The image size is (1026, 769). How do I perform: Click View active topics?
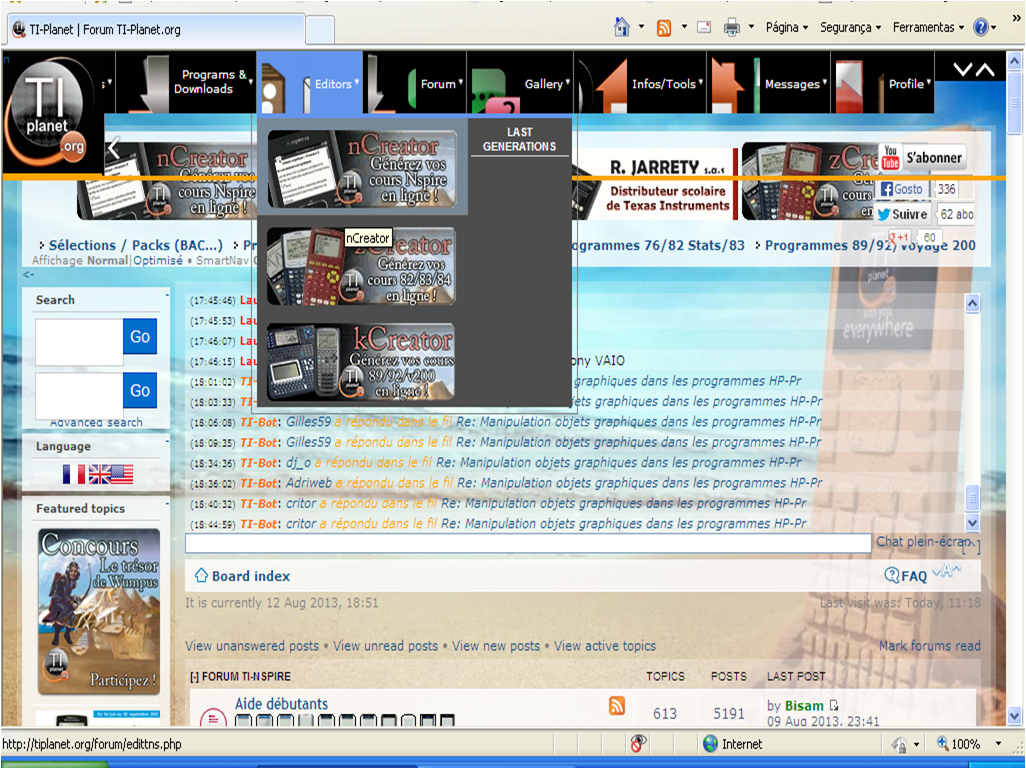click(605, 646)
